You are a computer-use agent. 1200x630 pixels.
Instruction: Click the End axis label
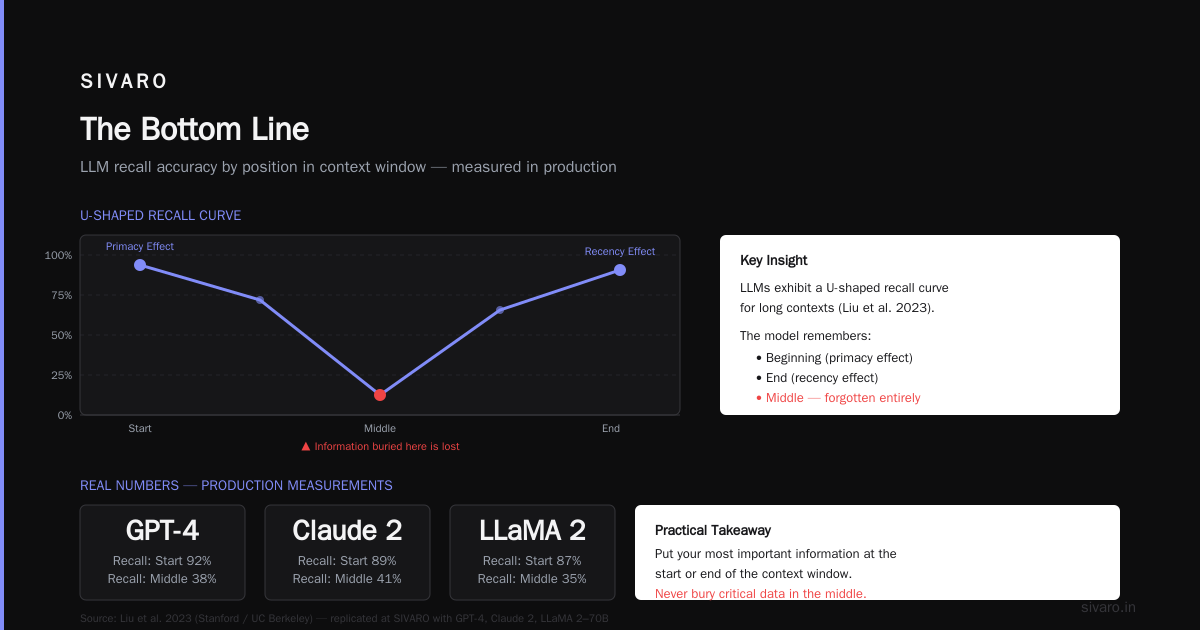(611, 428)
